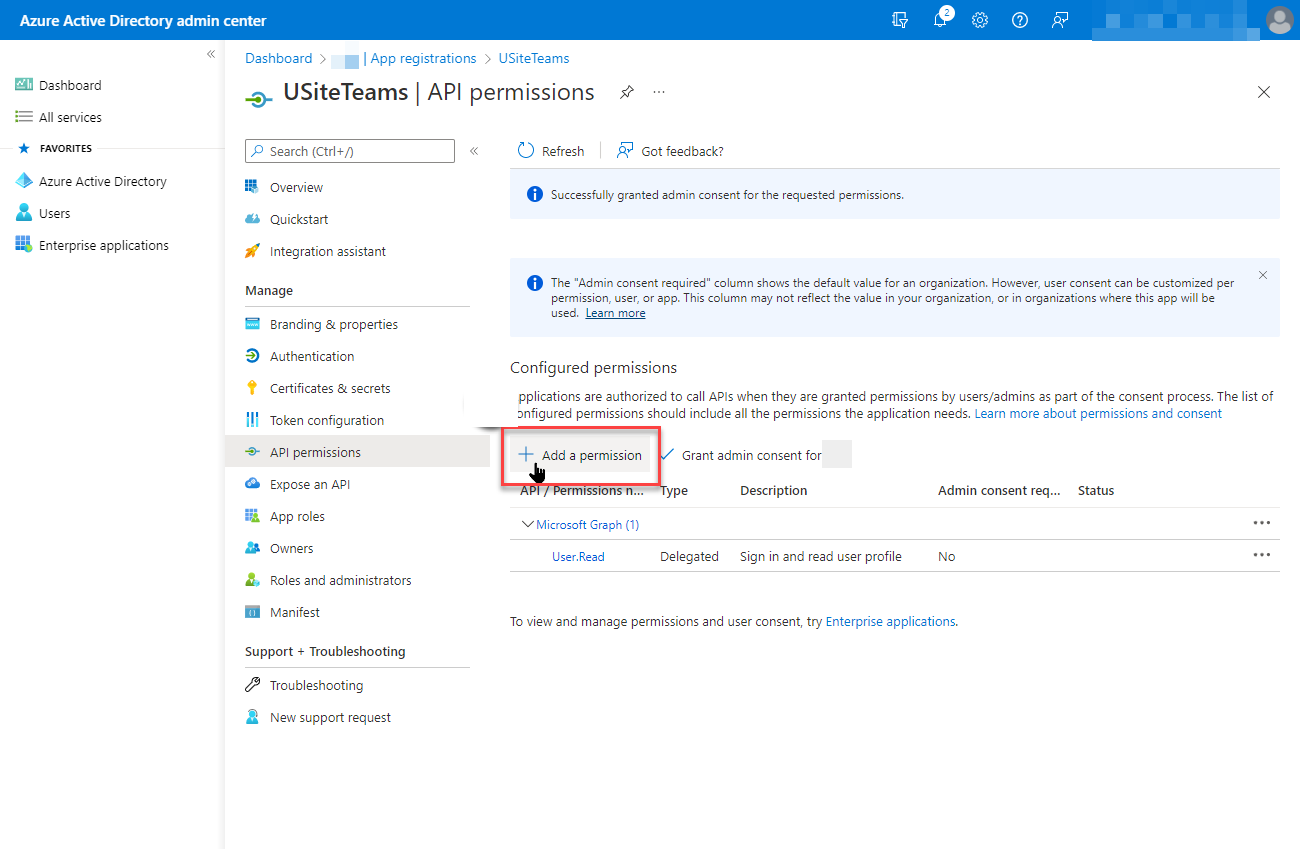Open the Learn more link in banner
The width and height of the screenshot is (1300, 849).
click(615, 313)
